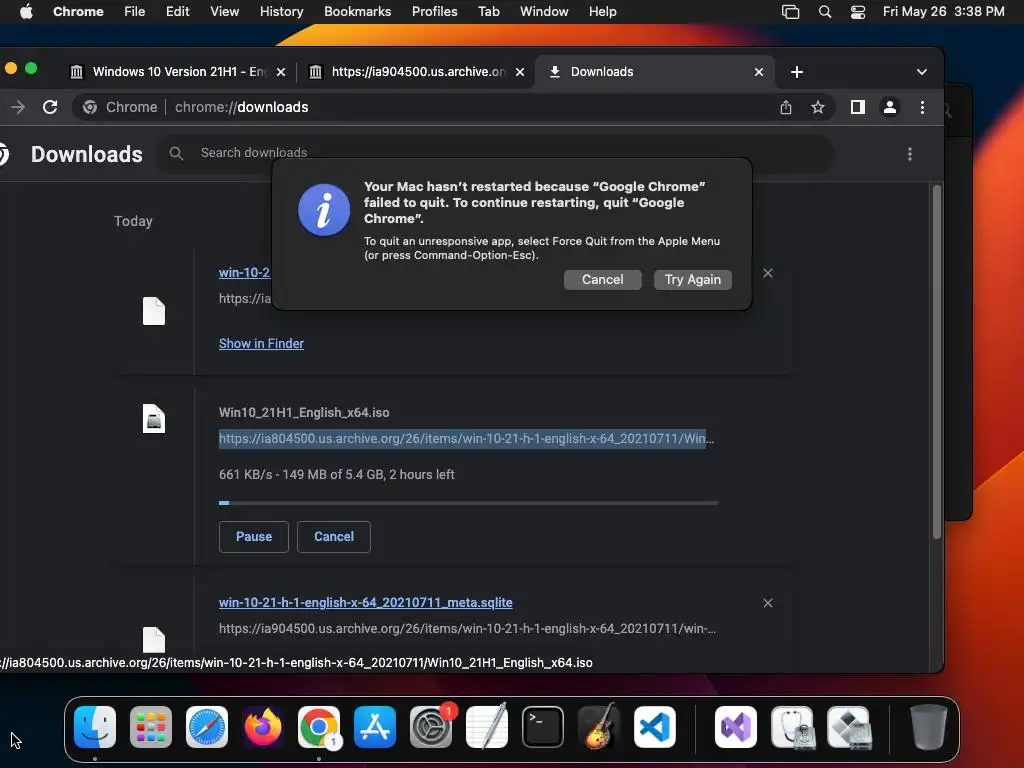Open the Profiles menu
The width and height of the screenshot is (1024, 768).
pos(434,12)
